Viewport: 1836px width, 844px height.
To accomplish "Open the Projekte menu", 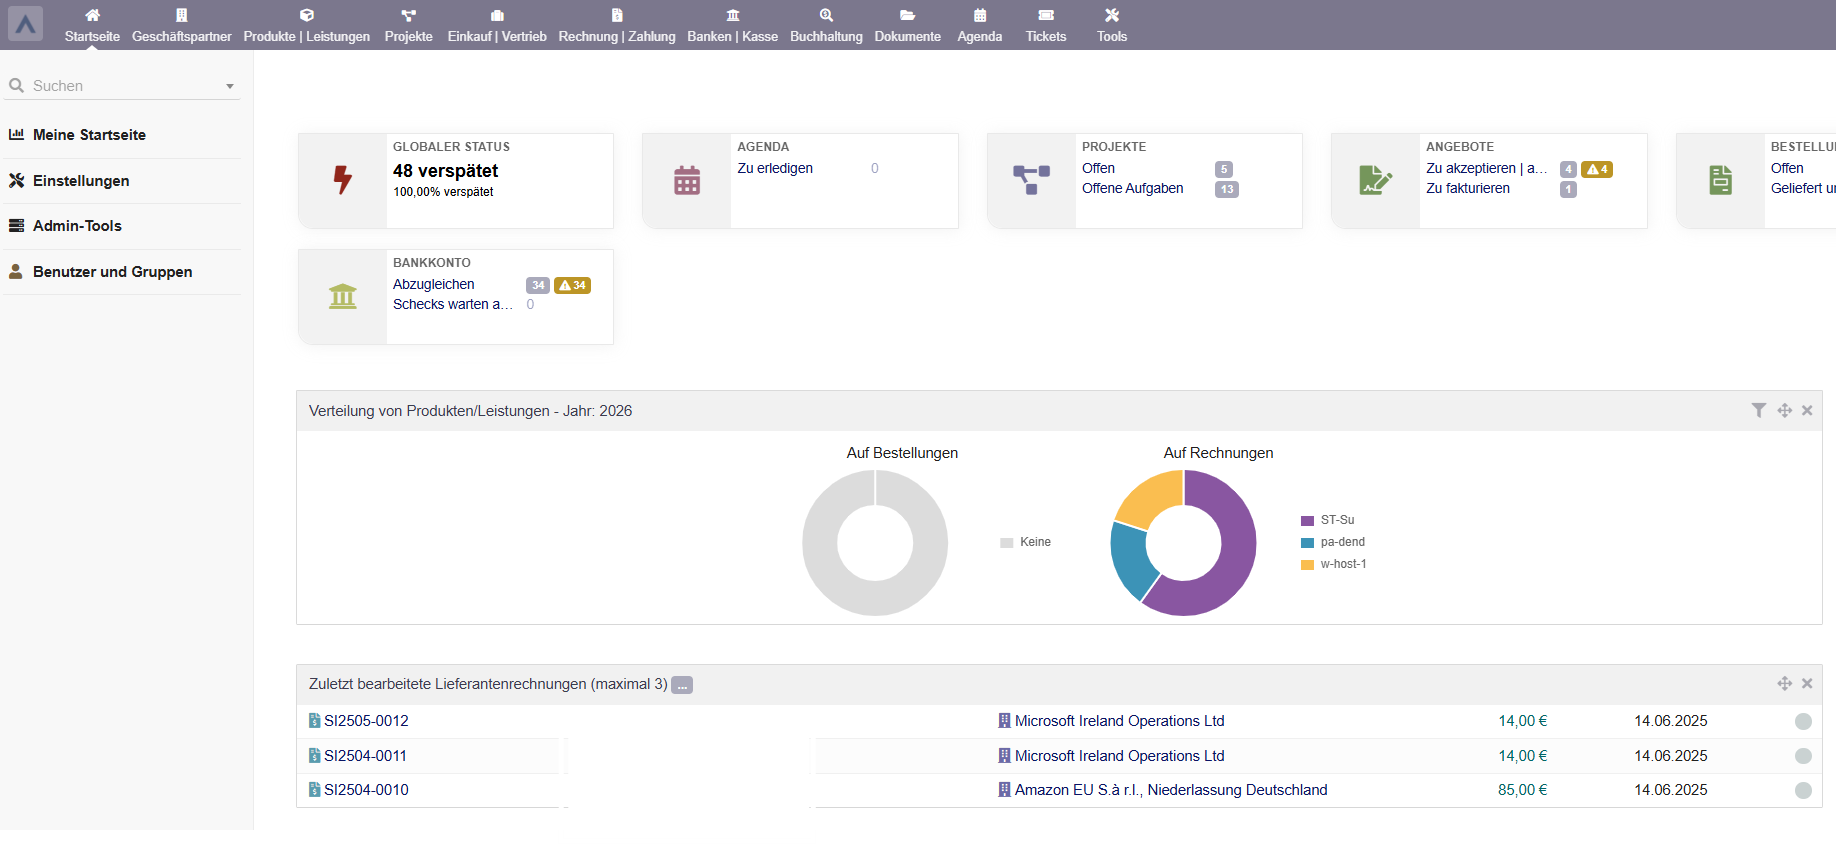I will (x=408, y=25).
